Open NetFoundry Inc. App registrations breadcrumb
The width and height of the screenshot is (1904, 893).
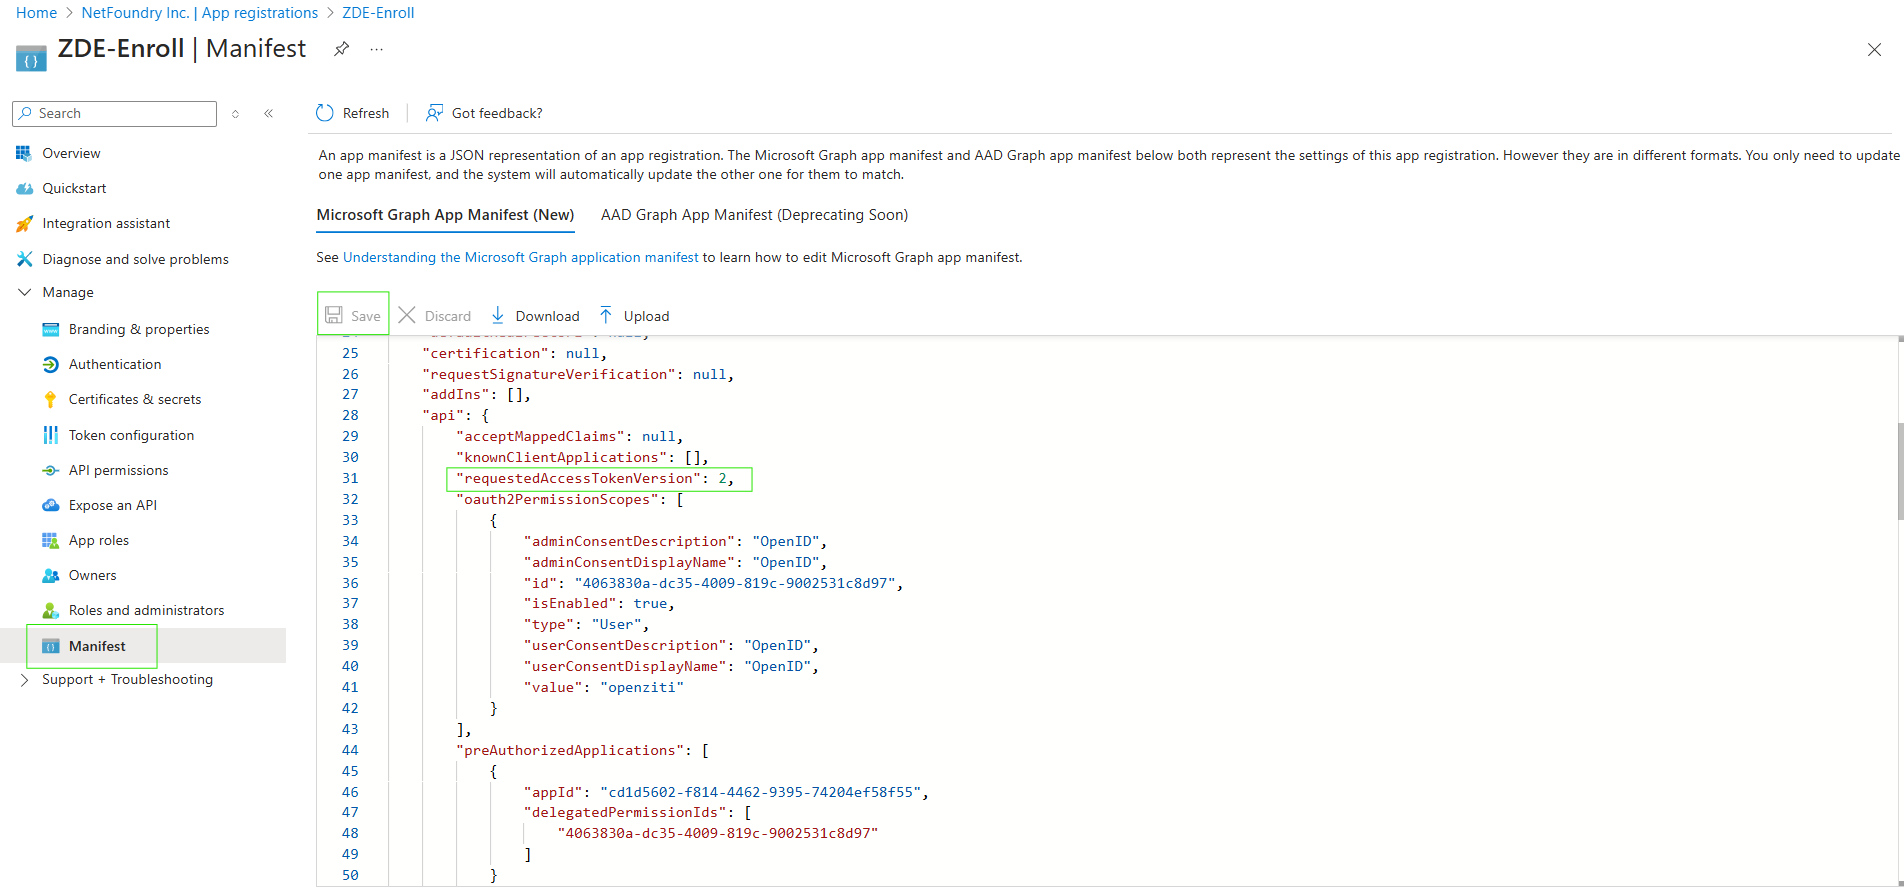tap(200, 13)
